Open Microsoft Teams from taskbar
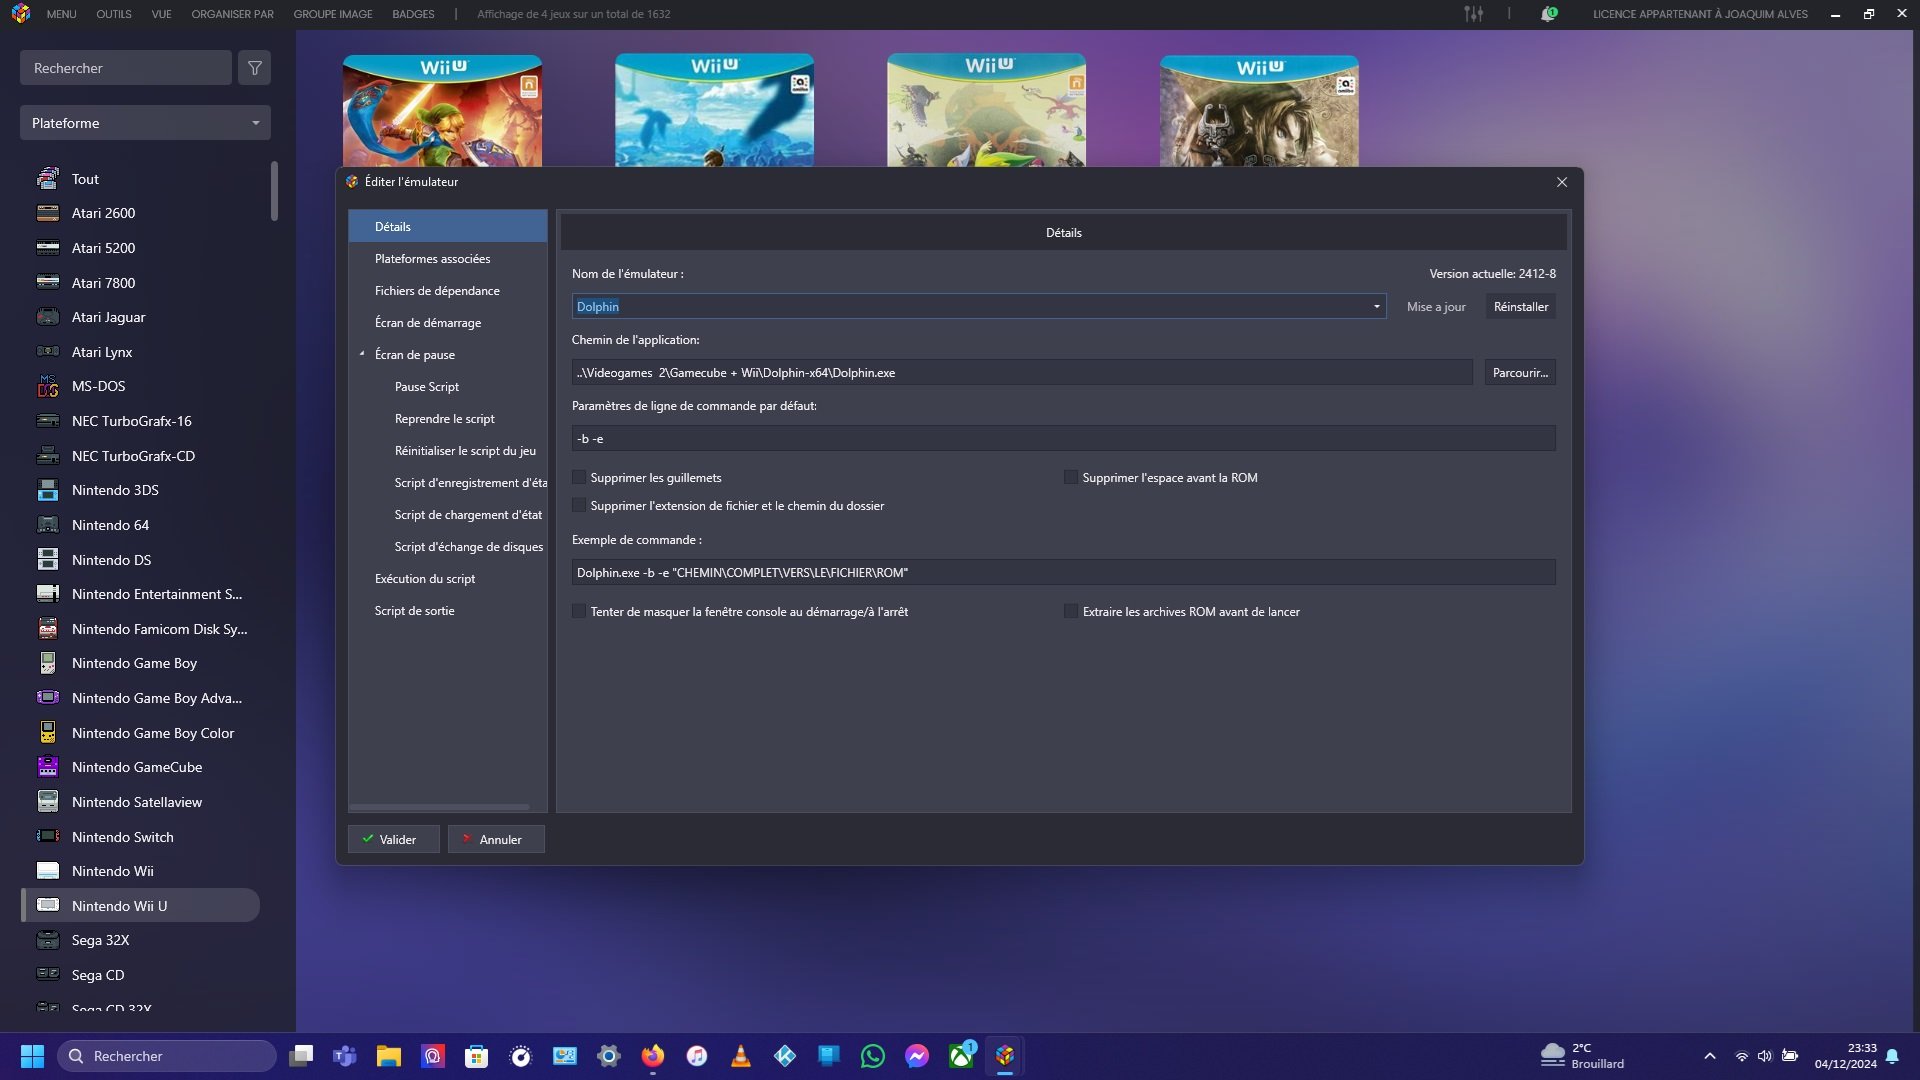The image size is (1920, 1080). 345,1056
